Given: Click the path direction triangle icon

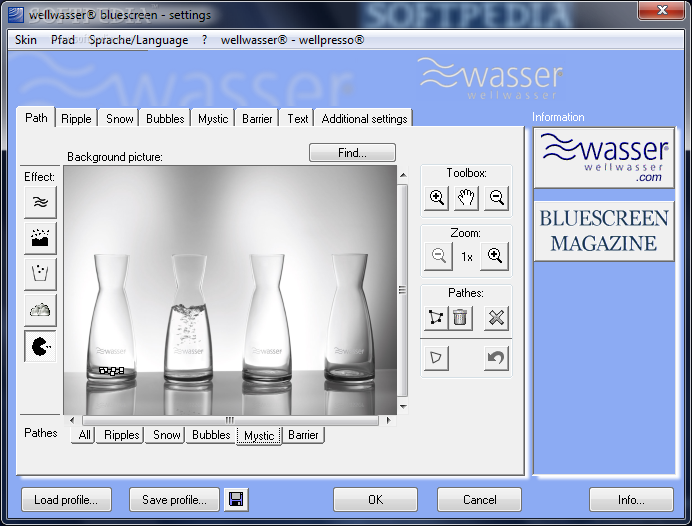Looking at the screenshot, I should point(436,358).
